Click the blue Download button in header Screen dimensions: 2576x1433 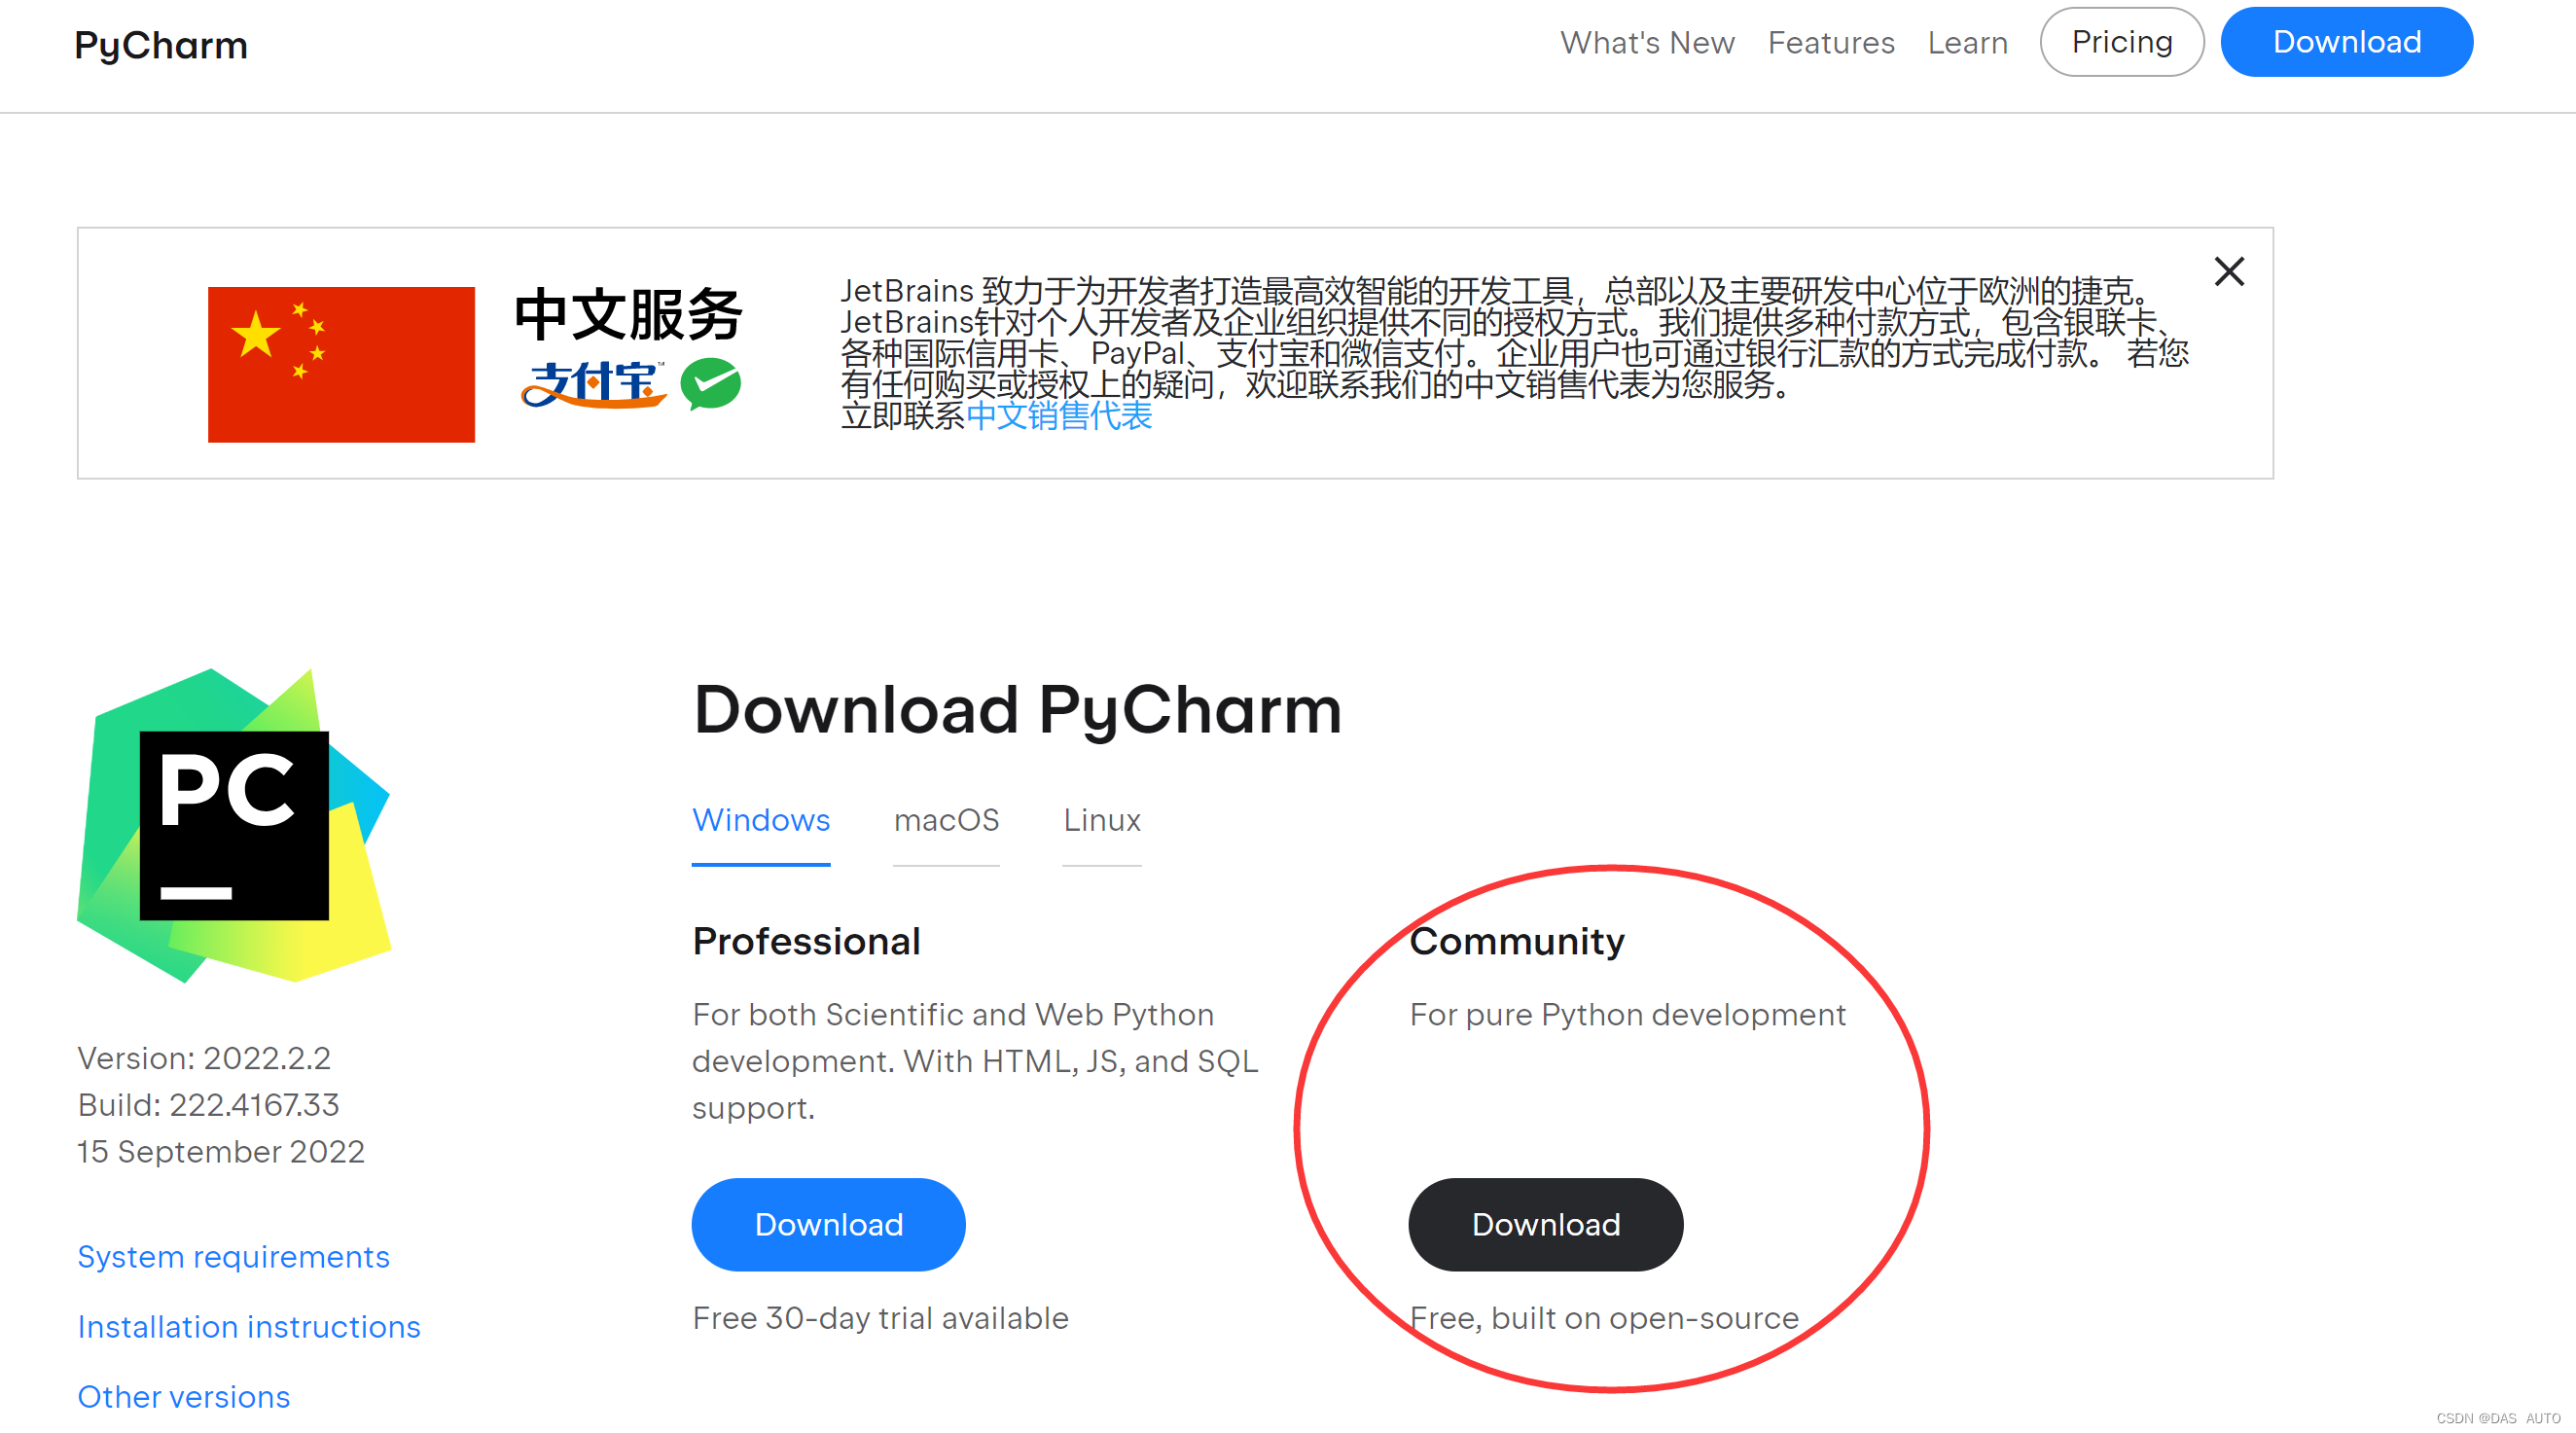2346,42
